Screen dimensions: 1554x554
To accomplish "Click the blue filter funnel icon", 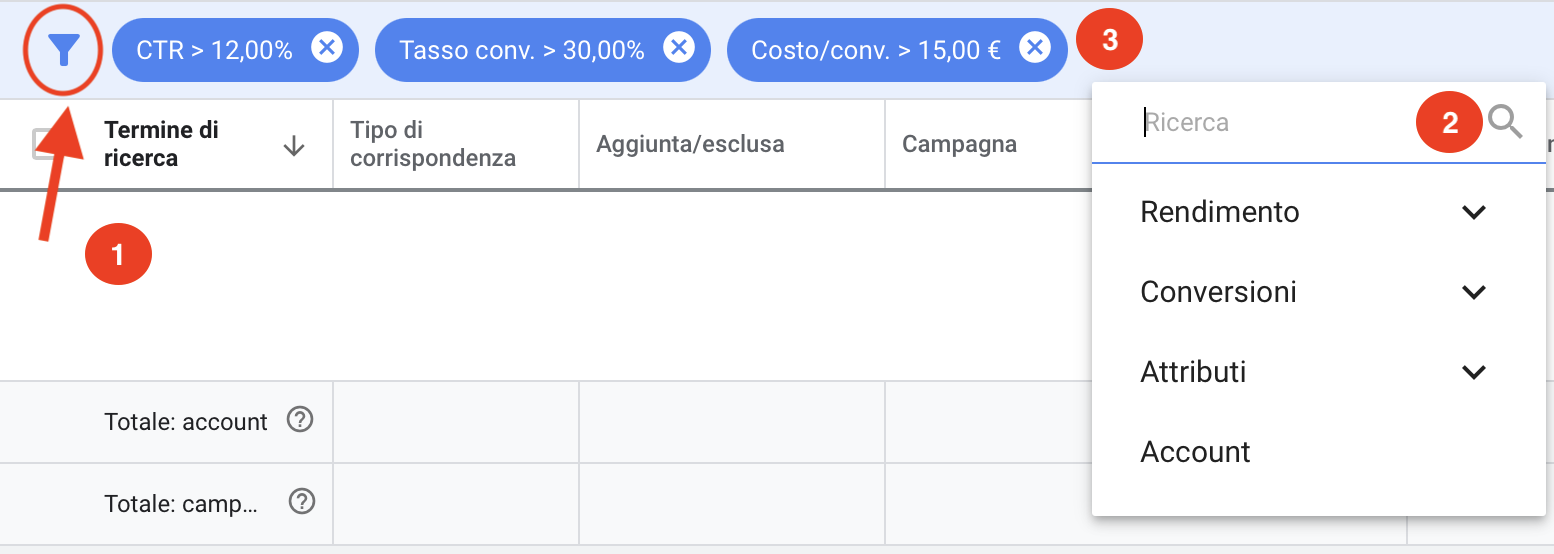I will tap(63, 49).
